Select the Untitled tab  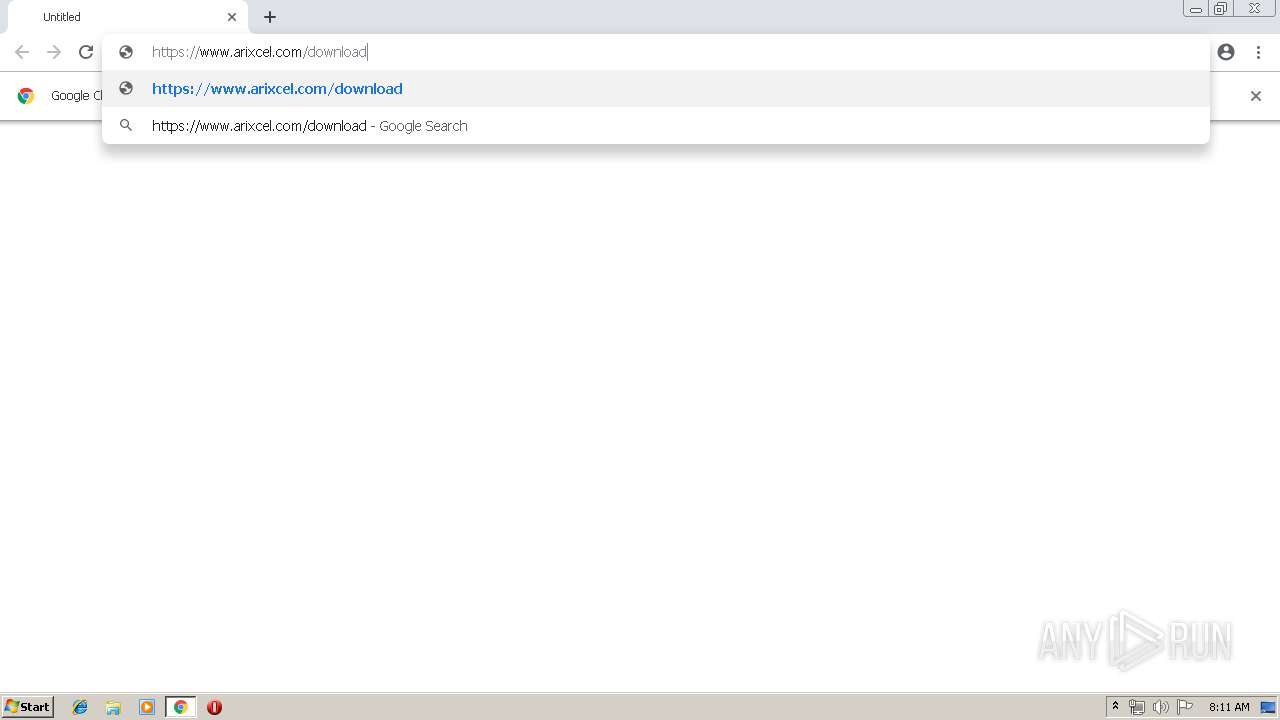(x=128, y=17)
